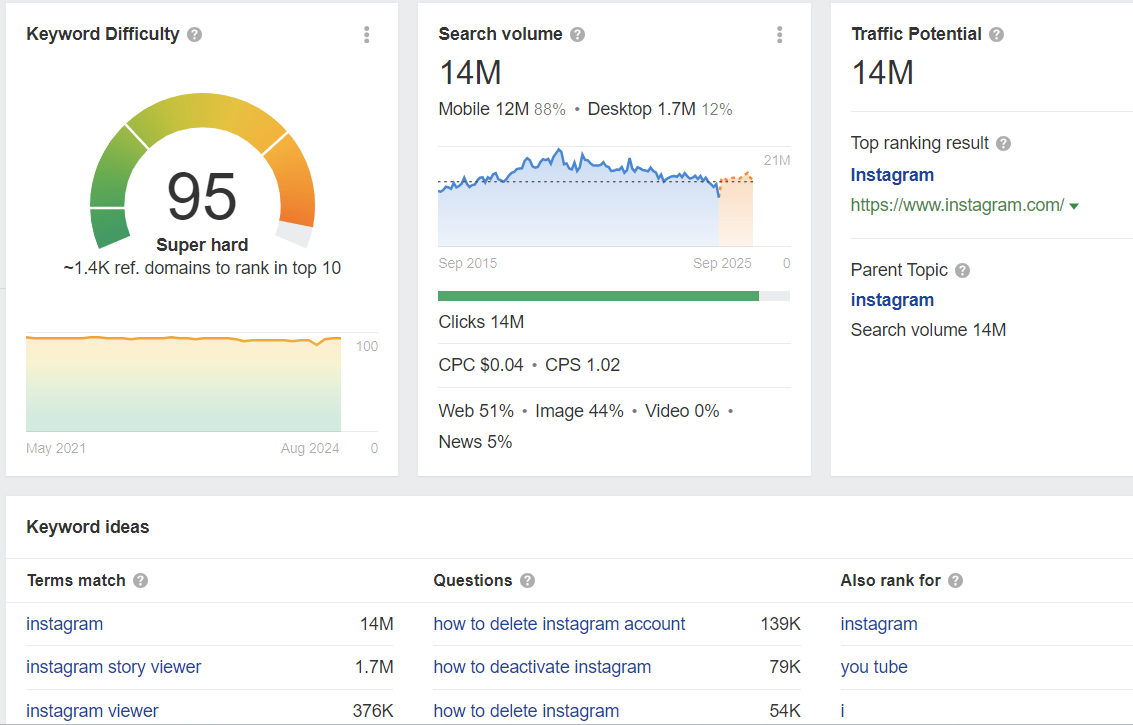Open 'instagram story viewer' keyword link
The height and width of the screenshot is (725, 1133).
(x=113, y=667)
